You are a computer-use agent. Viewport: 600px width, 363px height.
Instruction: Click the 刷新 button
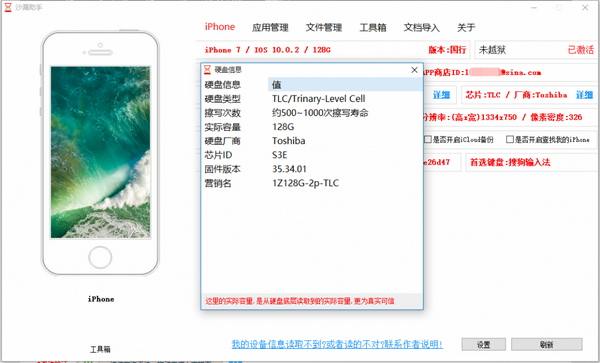(547, 344)
